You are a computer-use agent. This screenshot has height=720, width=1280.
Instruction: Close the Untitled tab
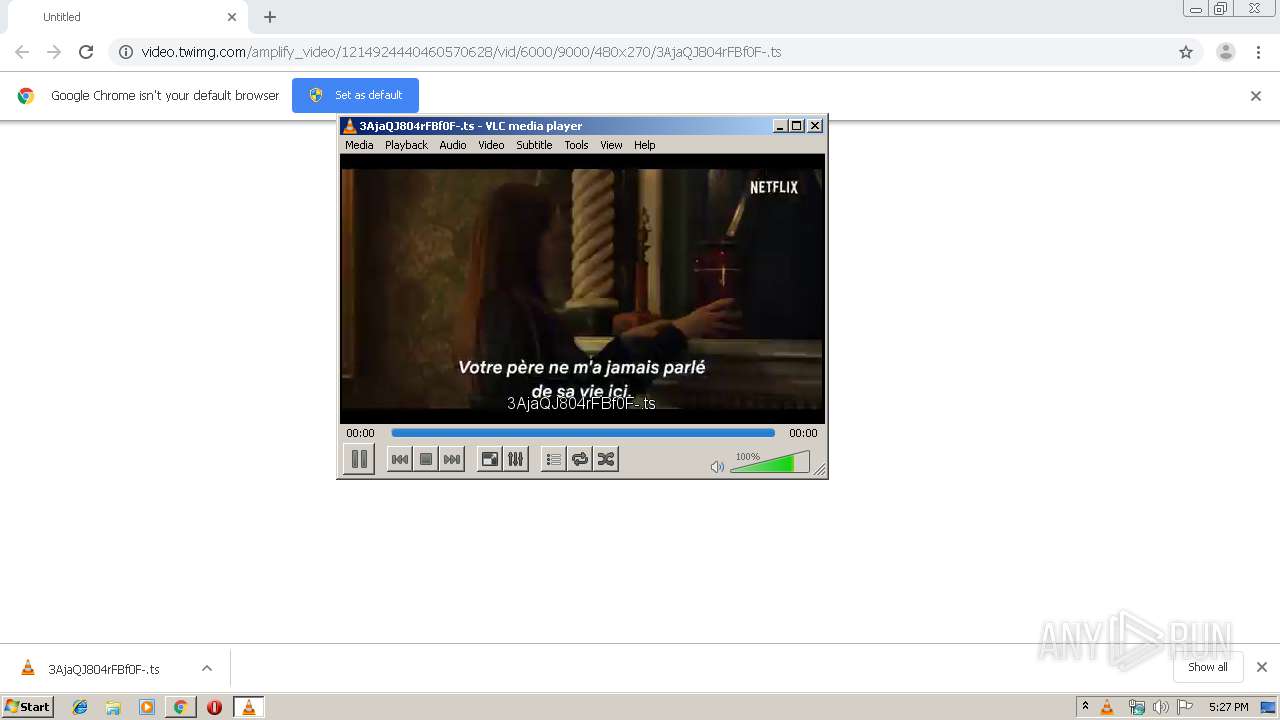pos(232,17)
